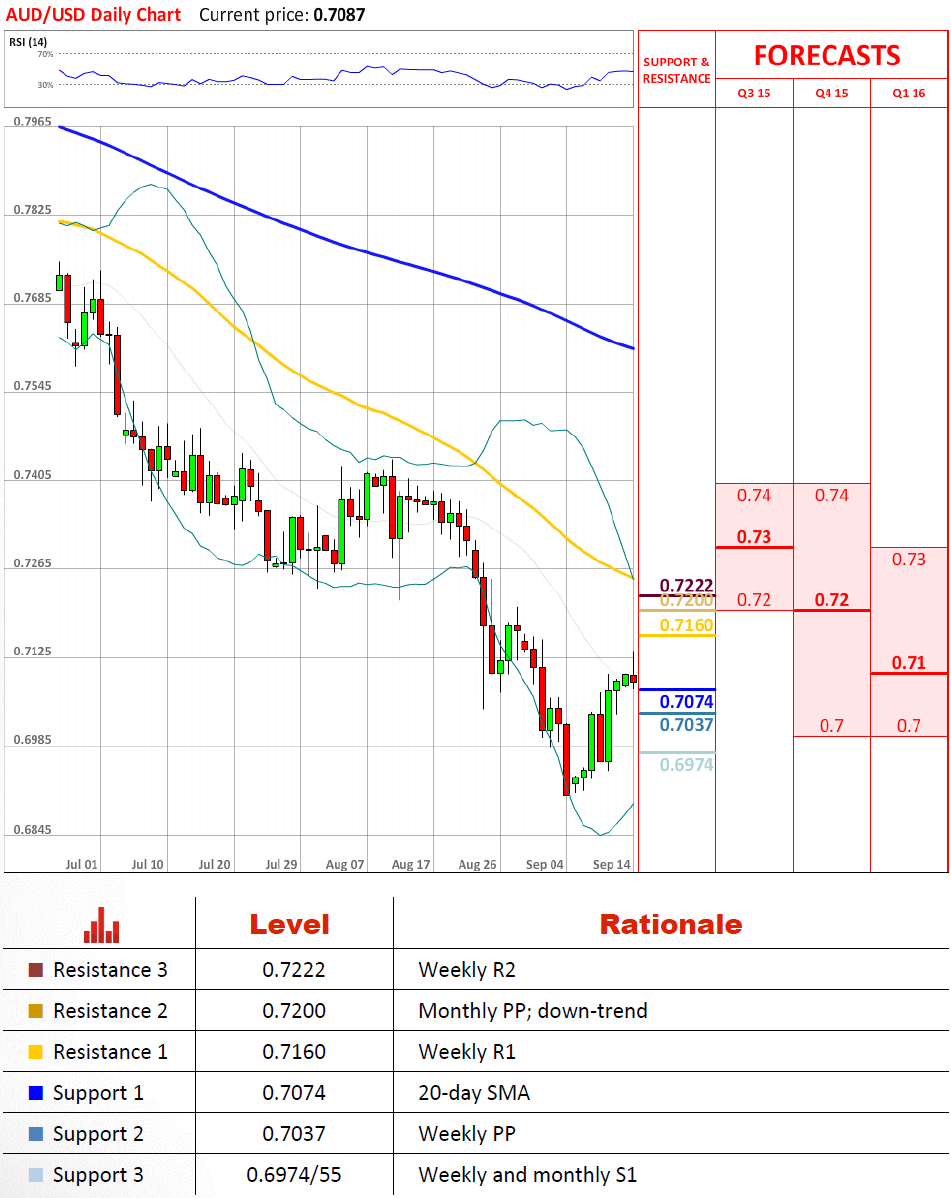This screenshot has width=951, height=1198.
Task: Click the 0.7222 cell in Level column
Action: pos(294,970)
